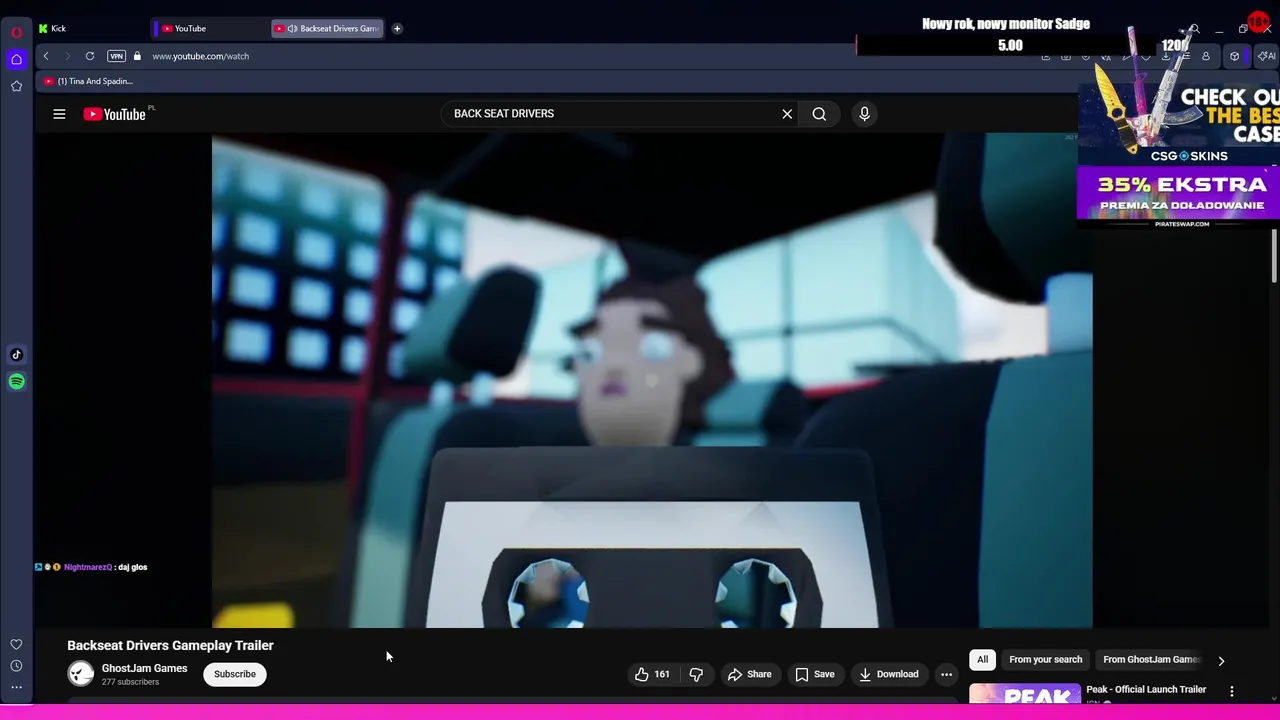The image size is (1280, 720).
Task: Start voice search with the microphone
Action: pos(864,114)
